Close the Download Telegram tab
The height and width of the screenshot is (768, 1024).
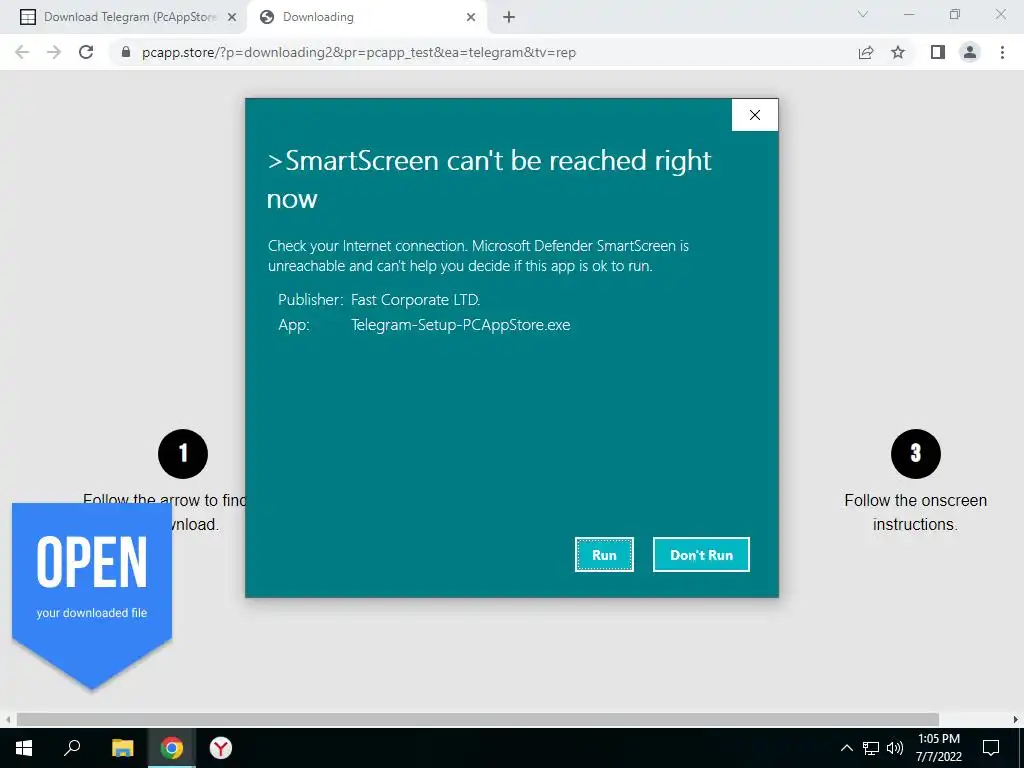tap(231, 18)
